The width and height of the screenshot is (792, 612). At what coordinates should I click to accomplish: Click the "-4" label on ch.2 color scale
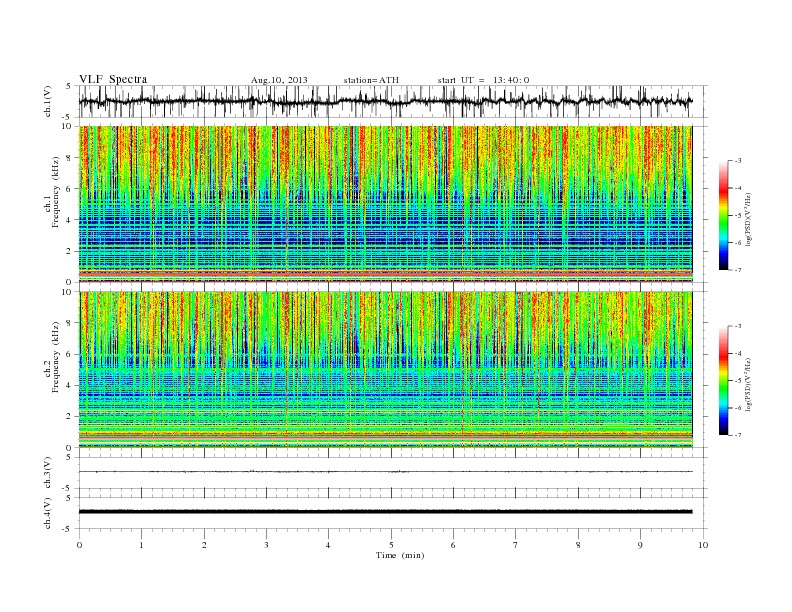(738, 353)
